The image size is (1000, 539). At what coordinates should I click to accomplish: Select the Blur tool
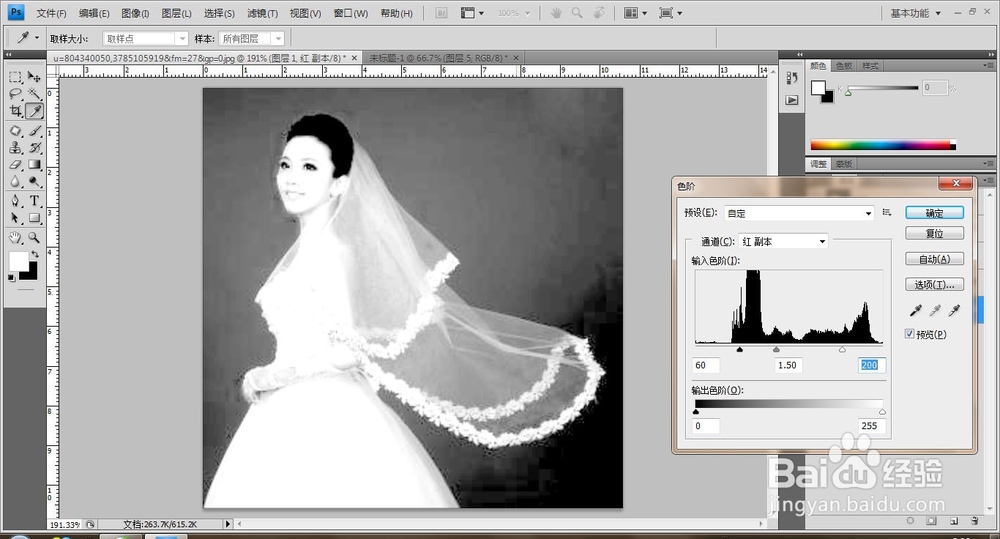click(x=15, y=181)
